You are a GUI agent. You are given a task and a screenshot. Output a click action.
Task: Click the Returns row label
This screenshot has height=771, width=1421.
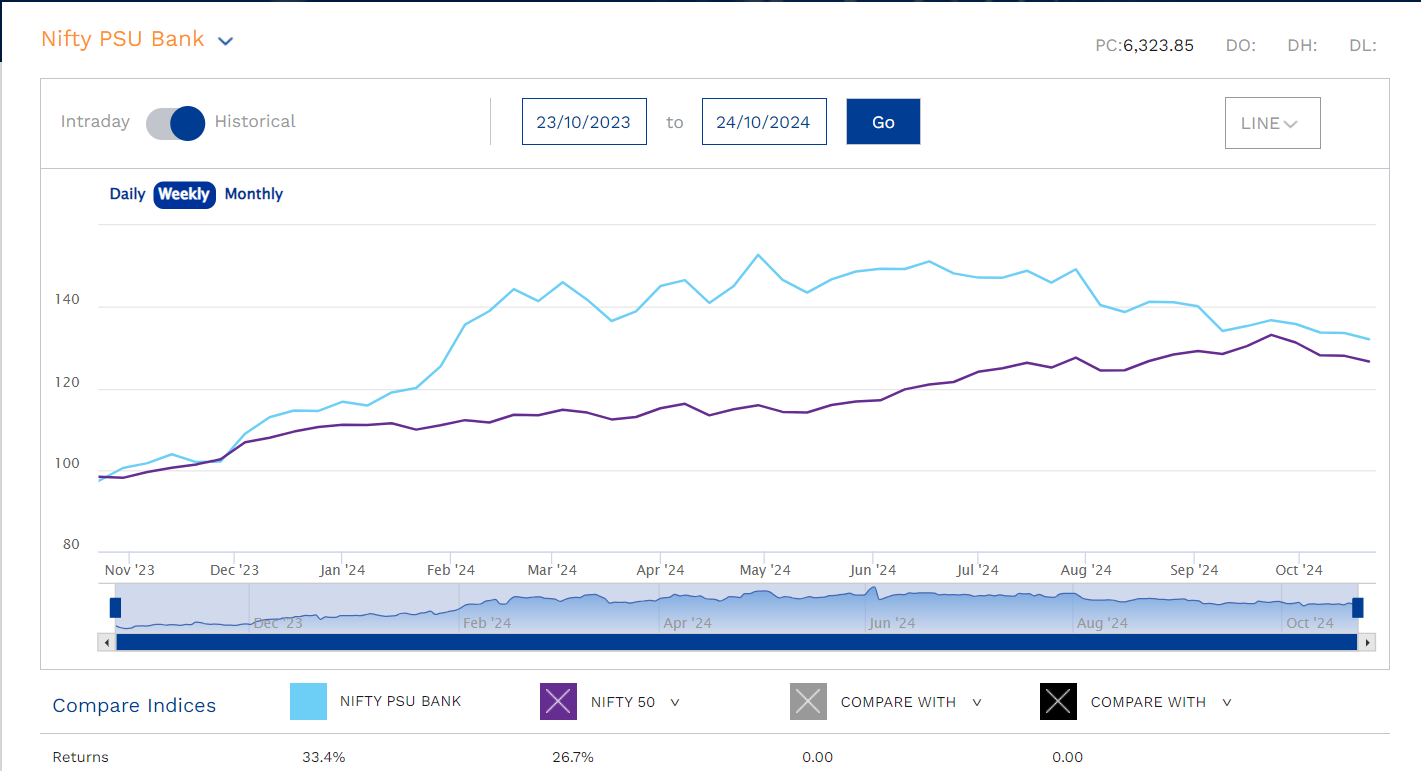81,757
